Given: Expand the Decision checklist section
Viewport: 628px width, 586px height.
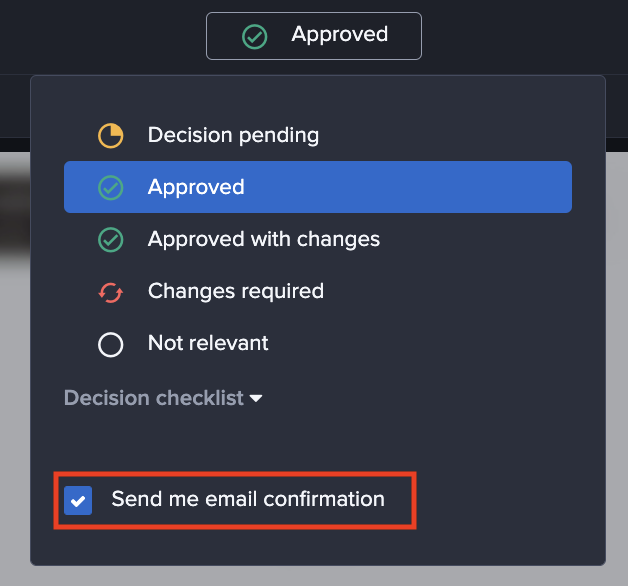Looking at the screenshot, I should pyautogui.click(x=154, y=398).
